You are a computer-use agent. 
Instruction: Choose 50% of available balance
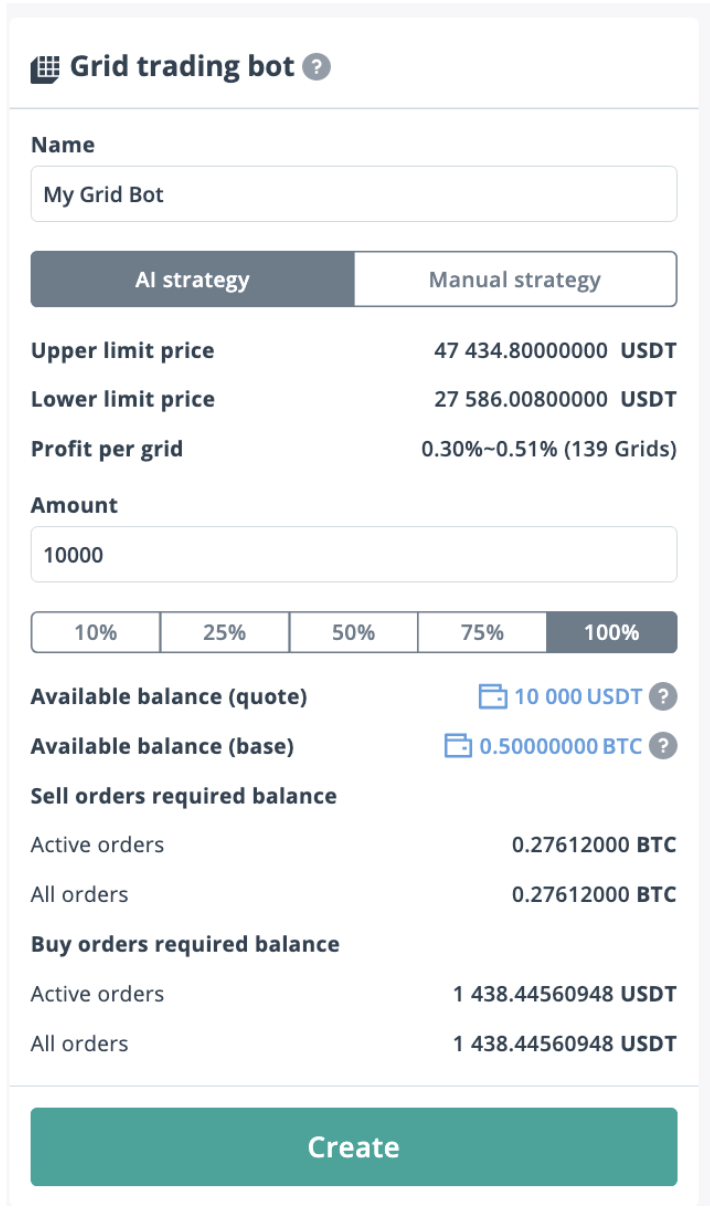[x=353, y=632]
